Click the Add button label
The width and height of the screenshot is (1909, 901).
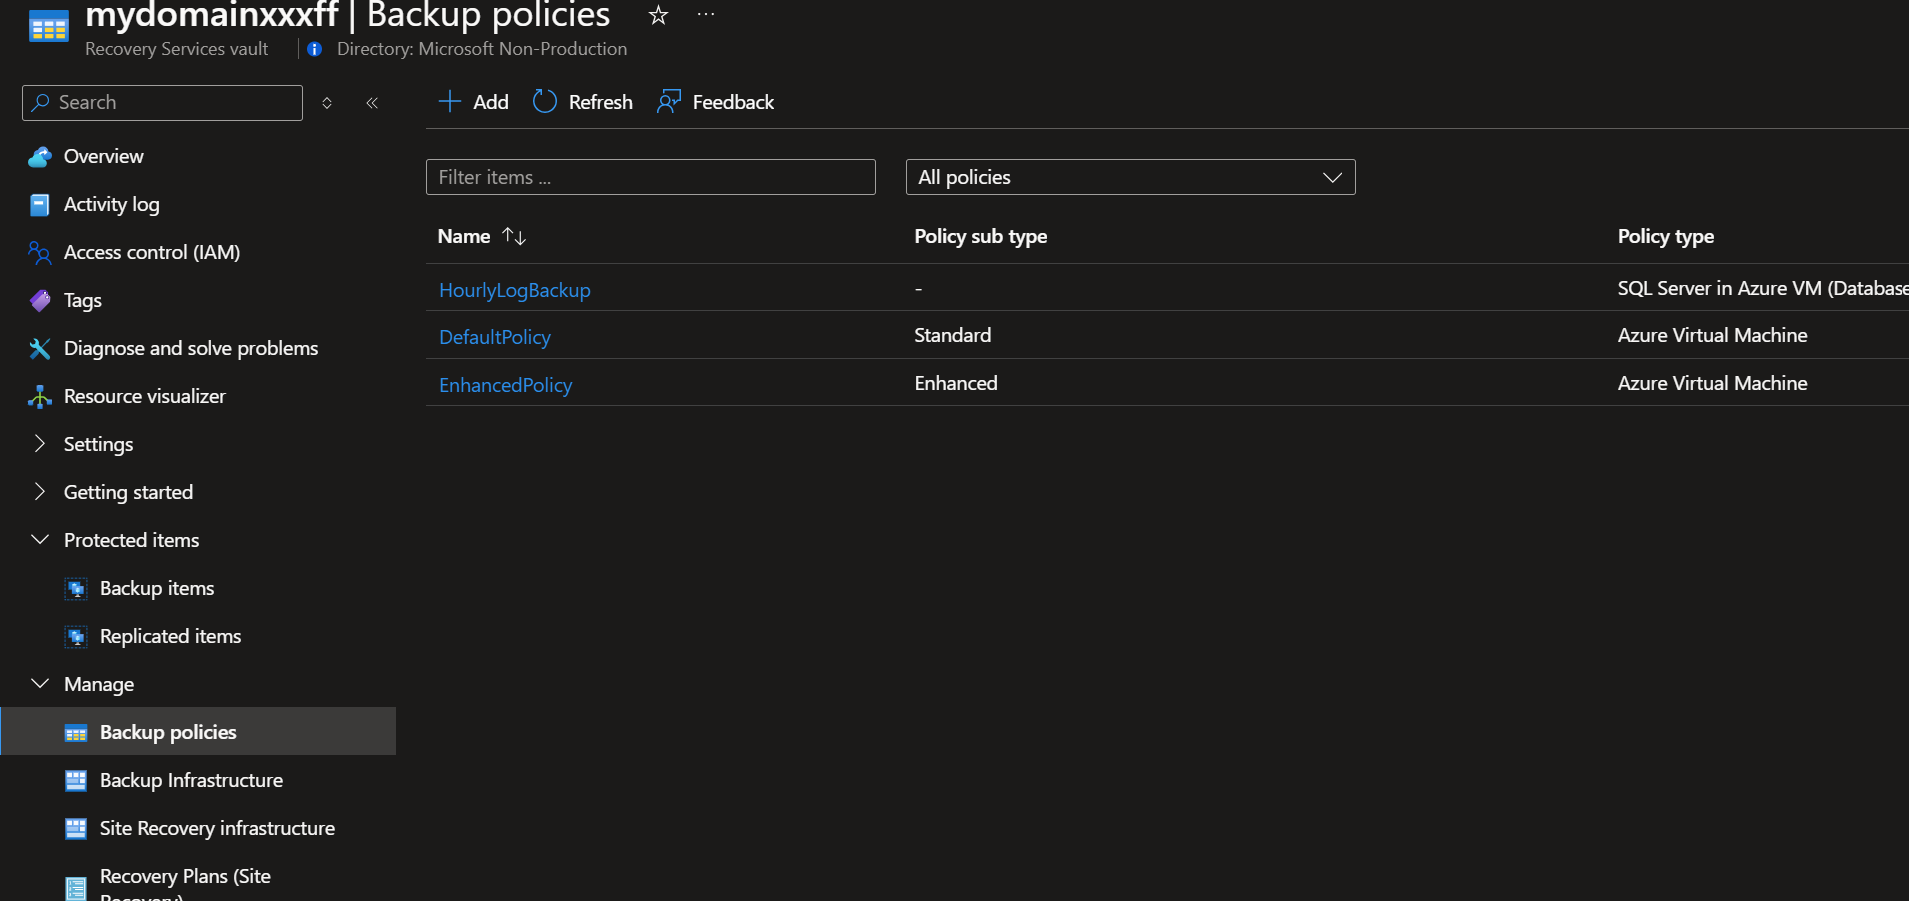[x=491, y=102]
